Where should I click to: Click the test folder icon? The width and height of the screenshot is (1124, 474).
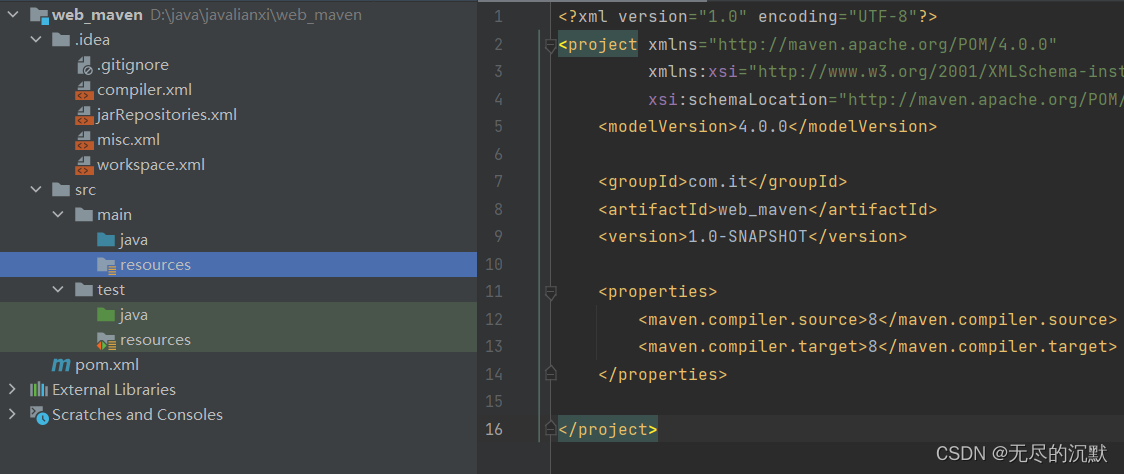point(84,290)
